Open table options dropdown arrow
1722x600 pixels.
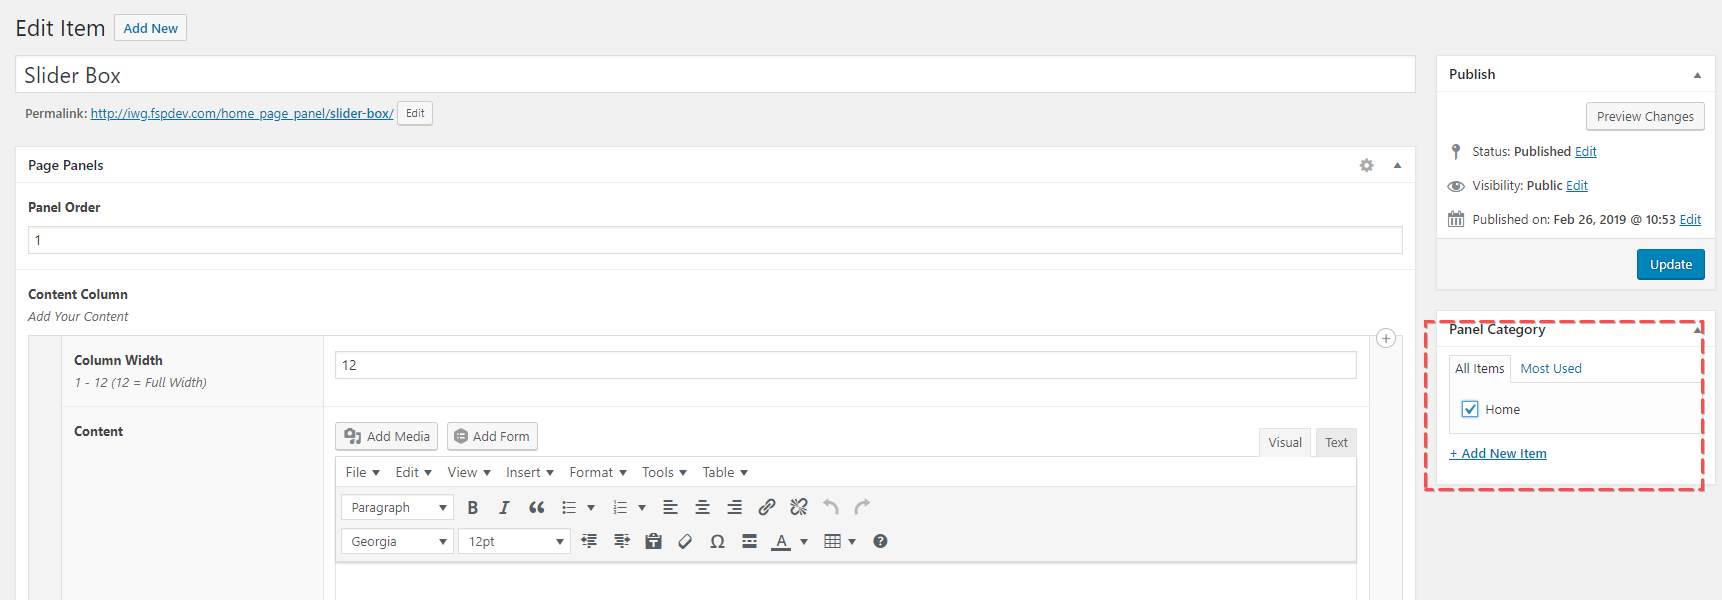click(x=852, y=541)
